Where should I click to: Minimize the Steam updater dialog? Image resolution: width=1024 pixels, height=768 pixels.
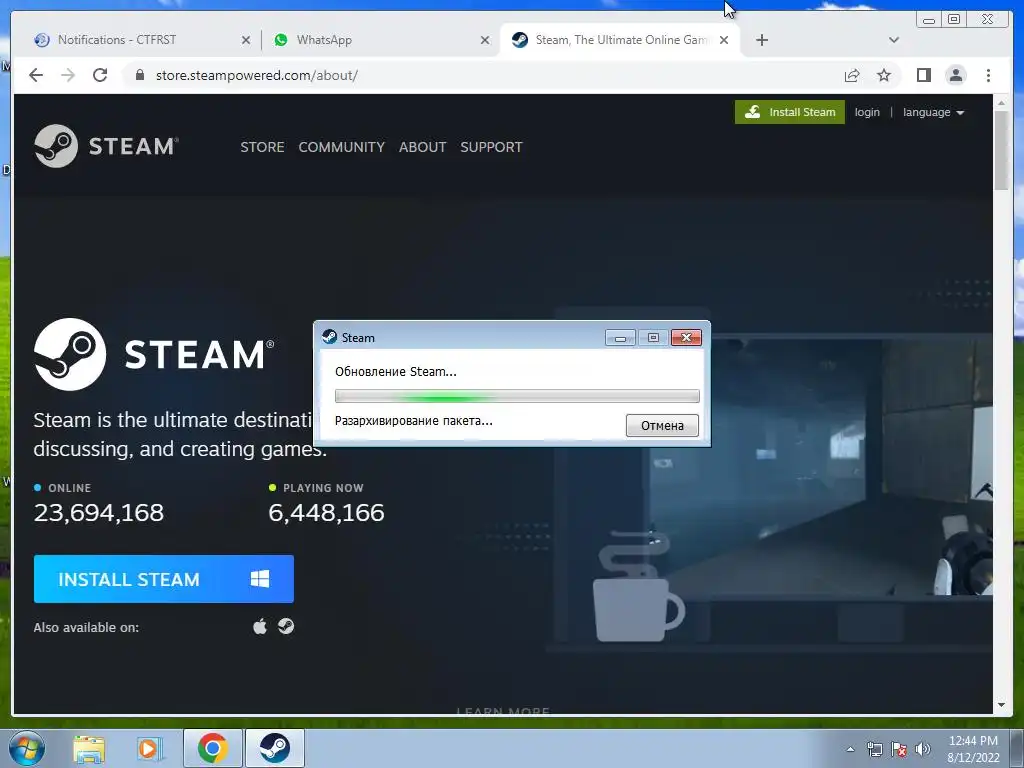[x=620, y=337]
